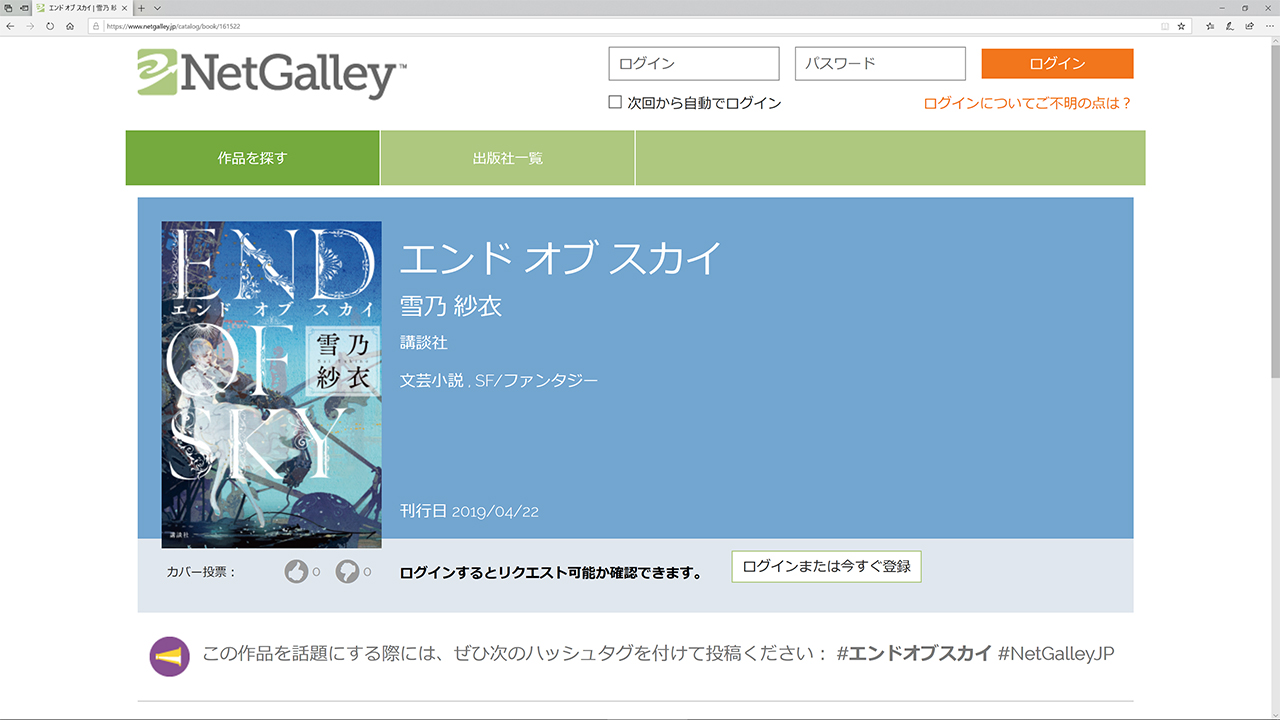
Task: Click the 文芸小説 genre link
Action: 432,380
